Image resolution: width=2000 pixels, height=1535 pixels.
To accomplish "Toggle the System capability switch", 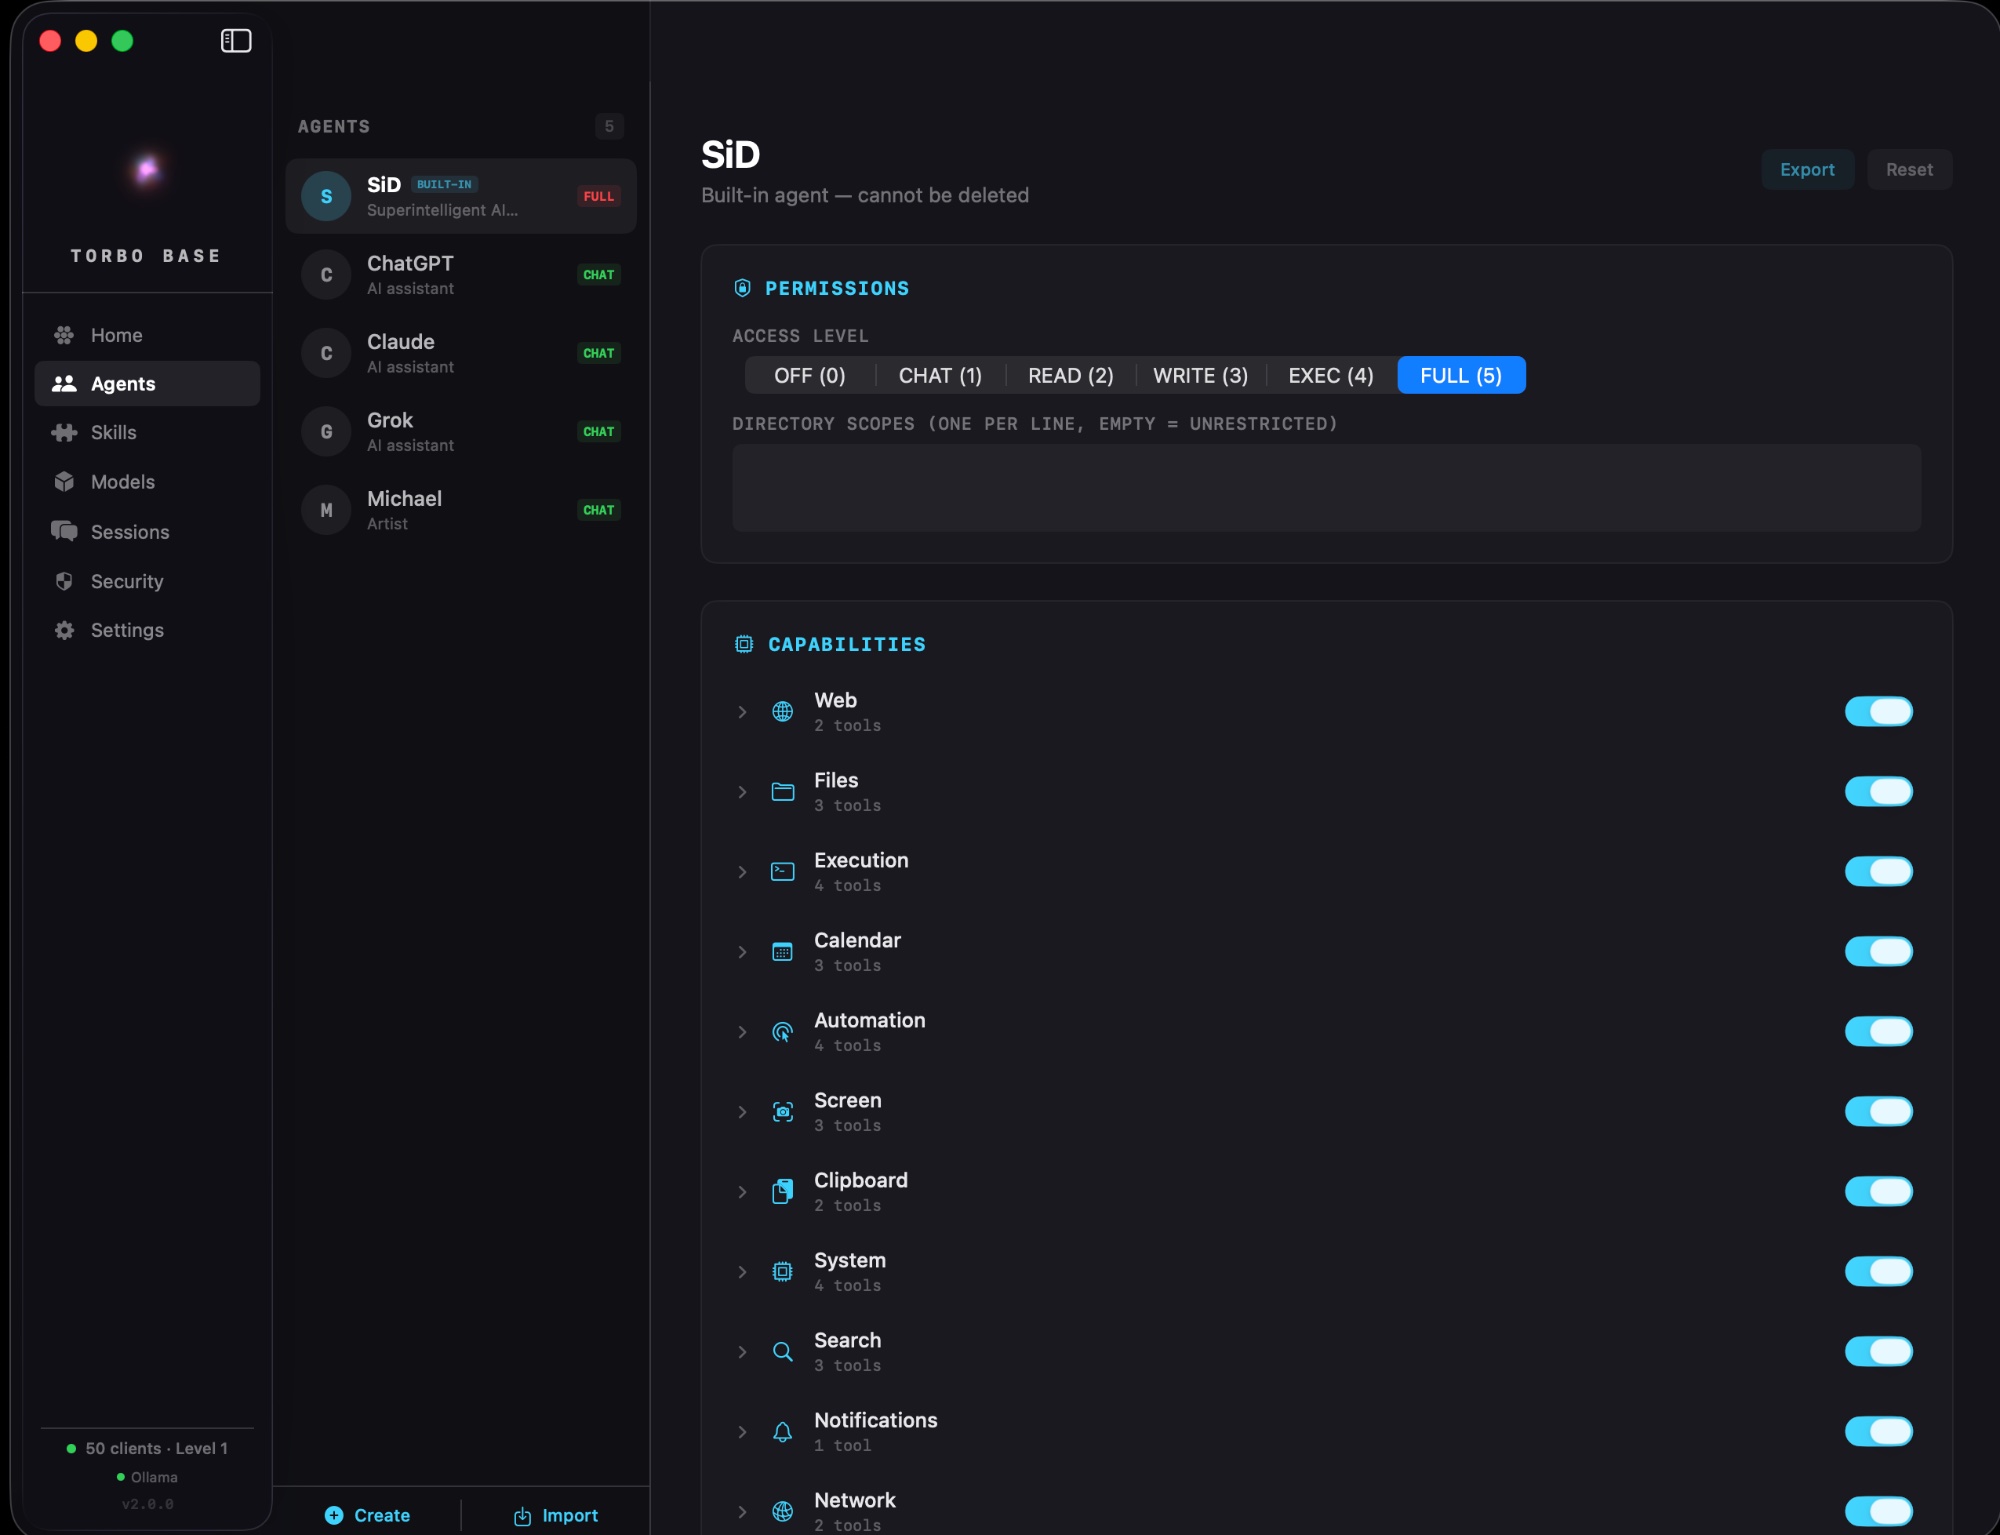I will (1878, 1271).
